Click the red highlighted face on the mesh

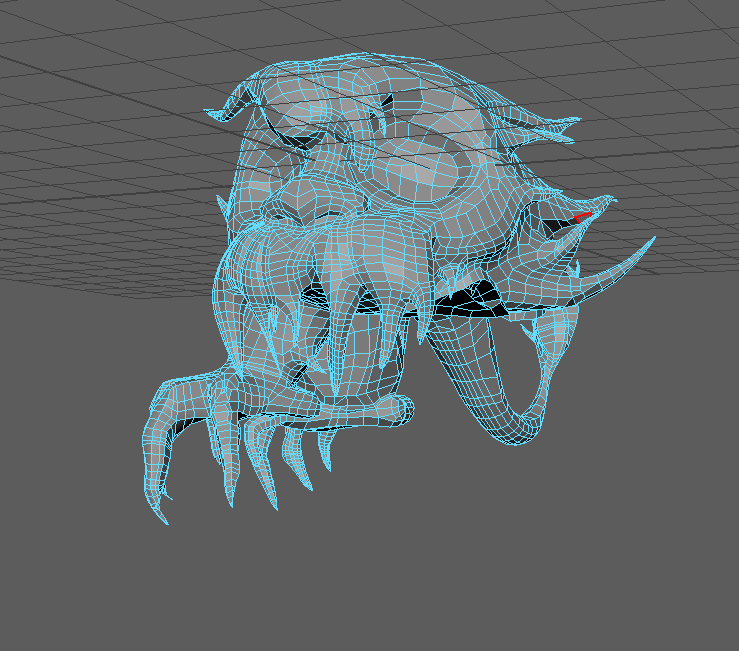(582, 216)
